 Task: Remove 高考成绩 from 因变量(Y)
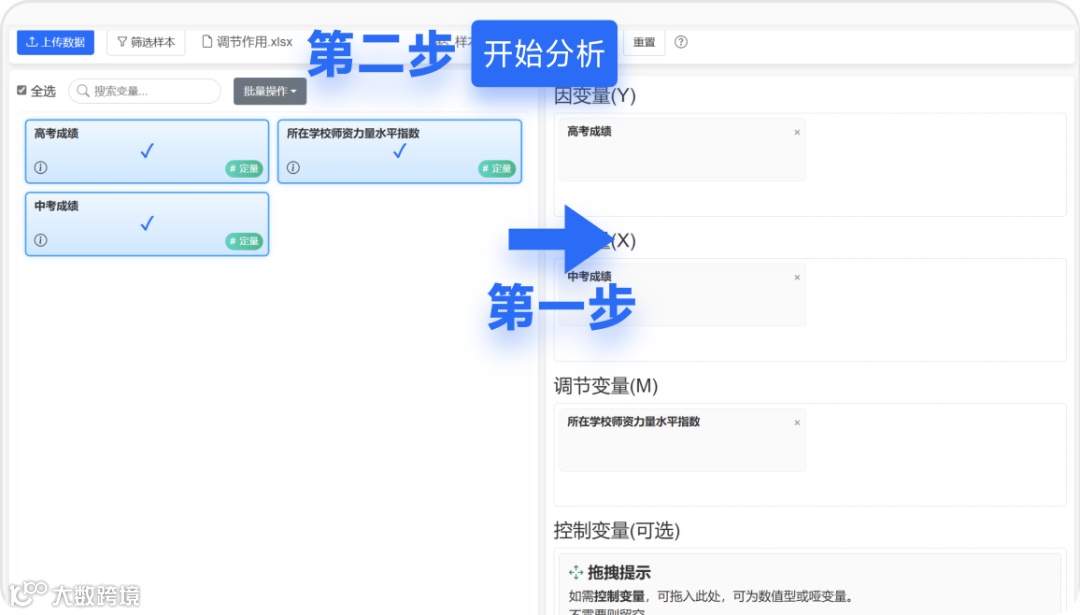797,132
